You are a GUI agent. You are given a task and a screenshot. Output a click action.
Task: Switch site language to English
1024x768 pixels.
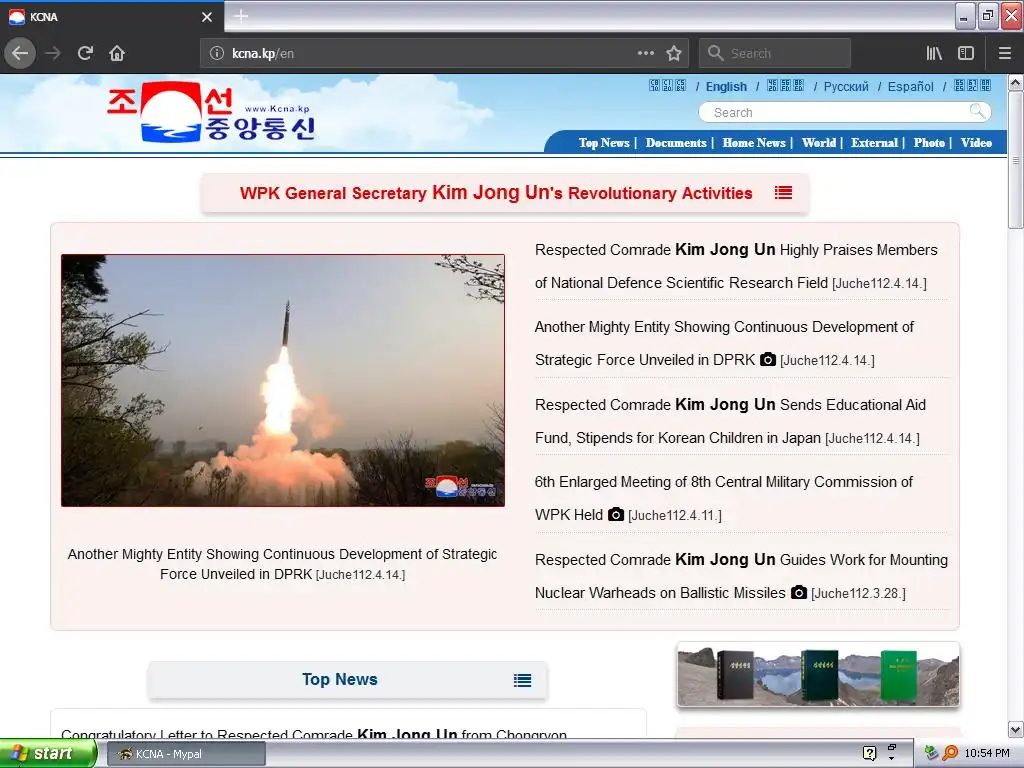click(726, 86)
